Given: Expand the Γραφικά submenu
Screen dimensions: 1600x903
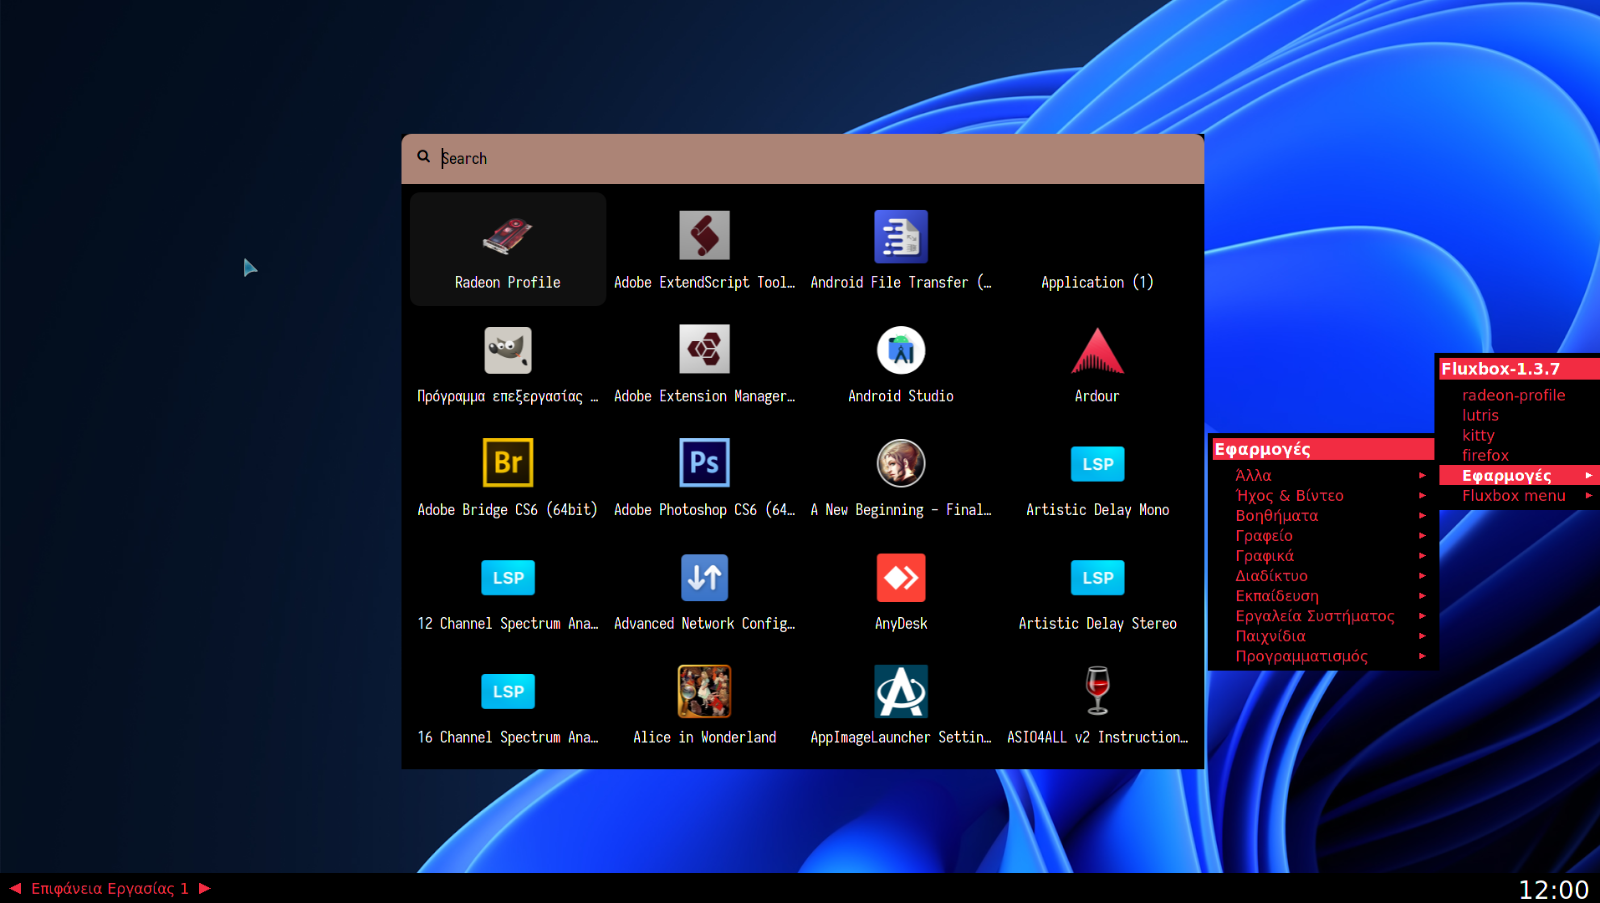Looking at the screenshot, I should [x=1321, y=555].
